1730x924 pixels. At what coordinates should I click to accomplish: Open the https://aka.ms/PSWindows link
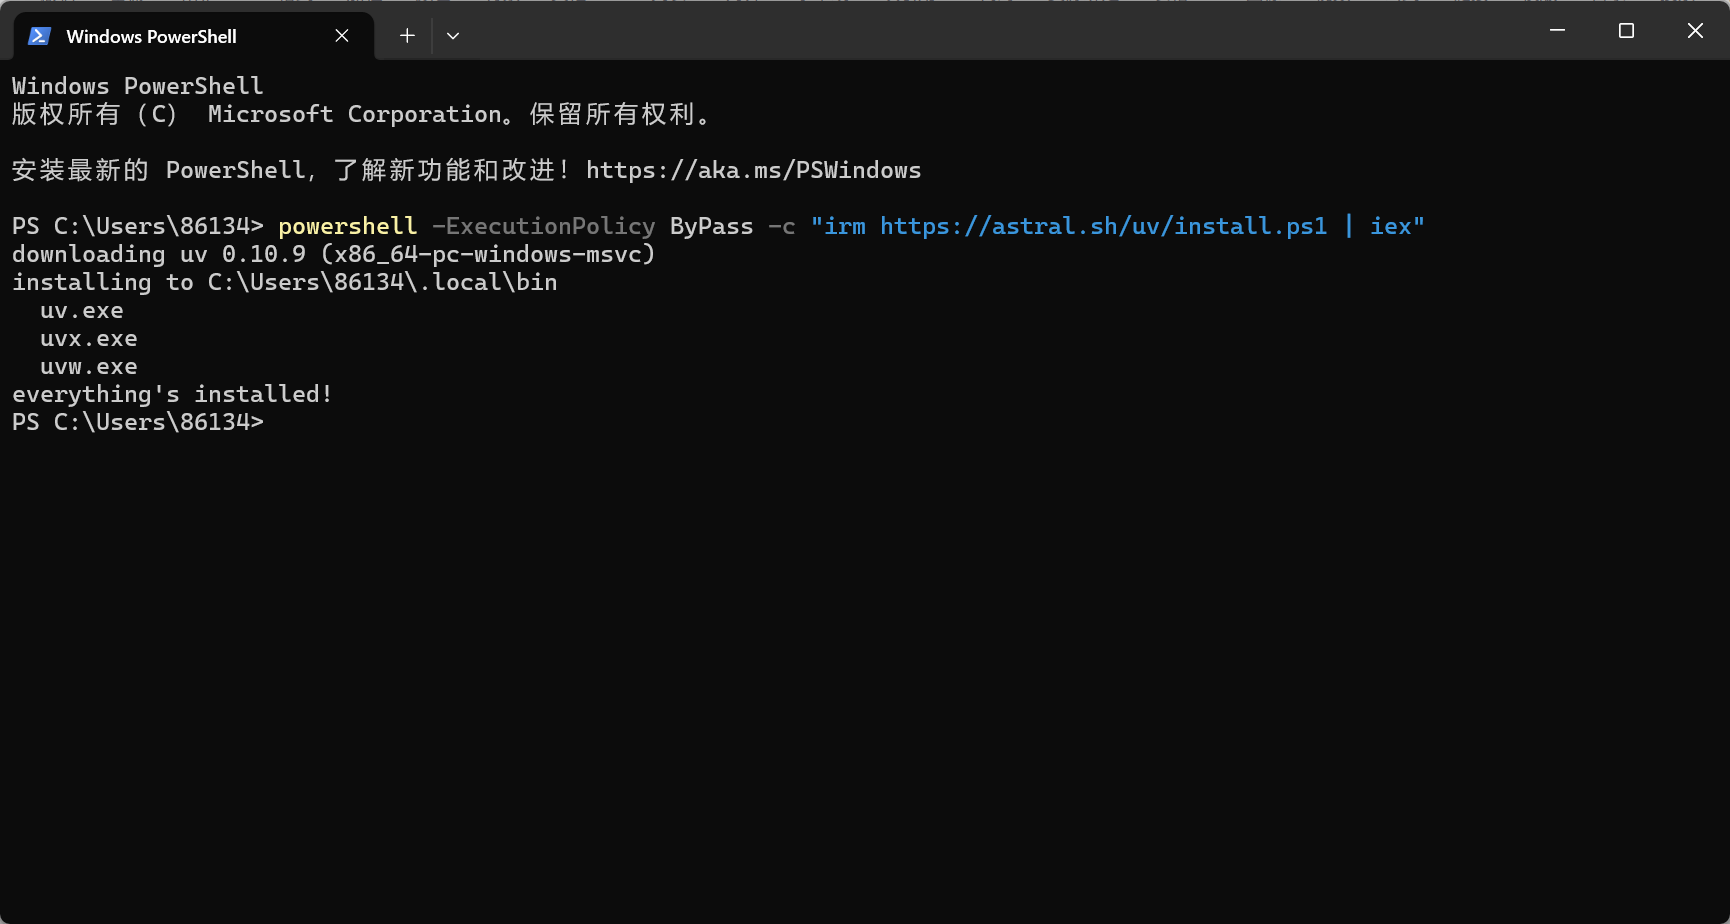pyautogui.click(x=753, y=170)
